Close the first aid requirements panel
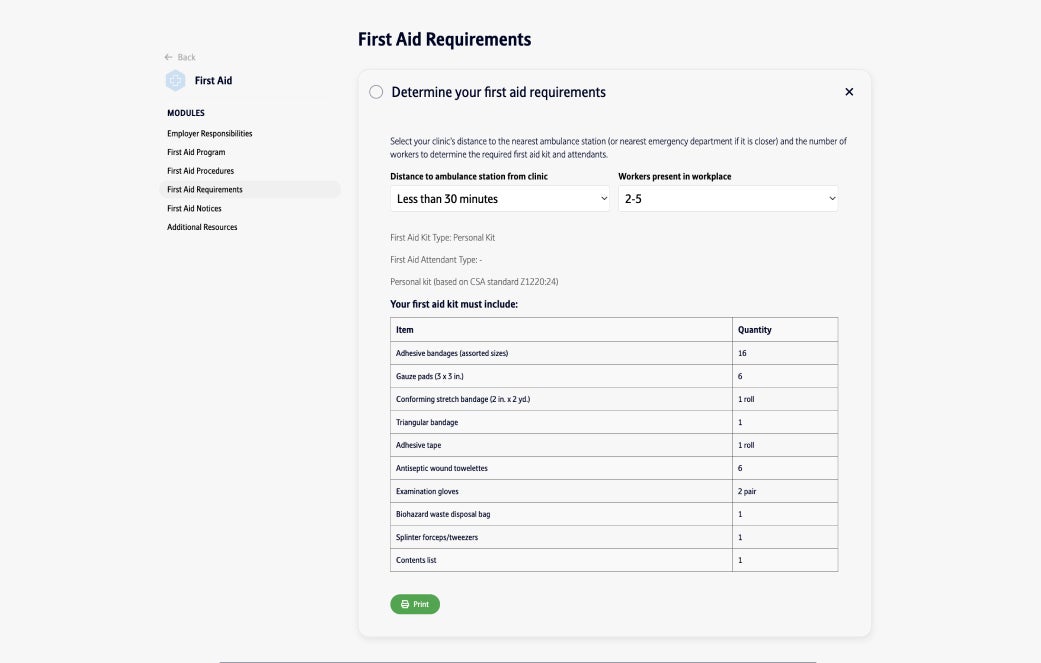1041x663 pixels. pos(849,92)
